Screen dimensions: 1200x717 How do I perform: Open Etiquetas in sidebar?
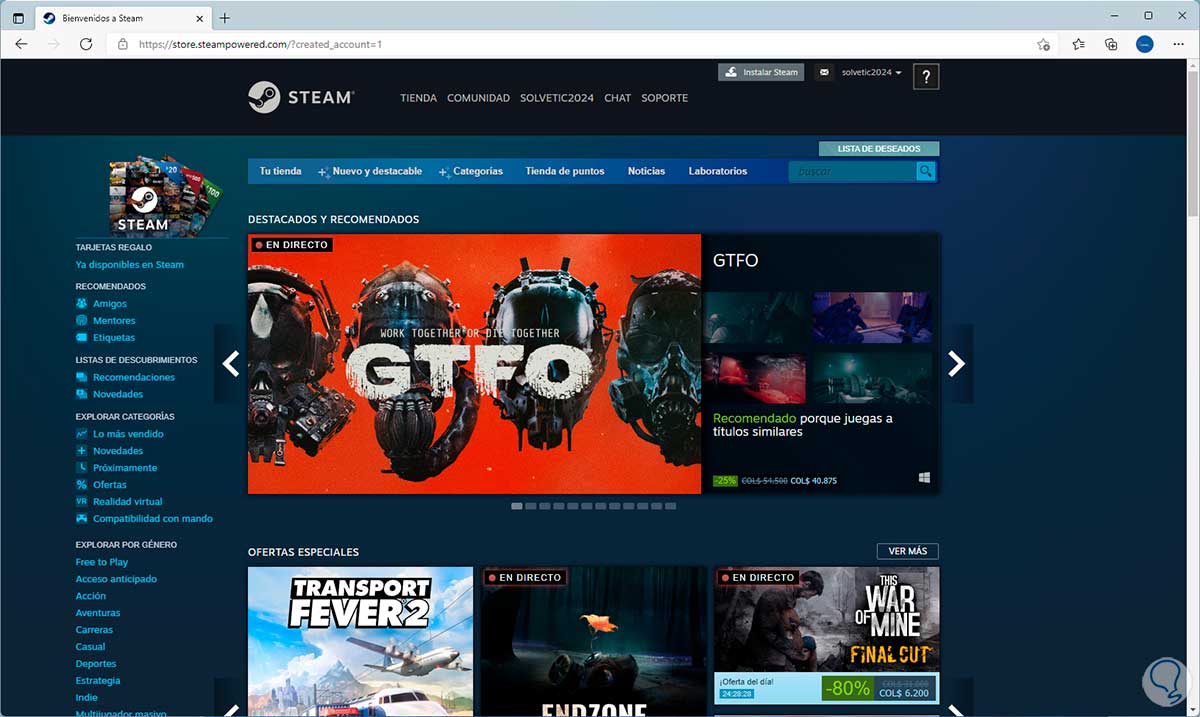click(113, 338)
